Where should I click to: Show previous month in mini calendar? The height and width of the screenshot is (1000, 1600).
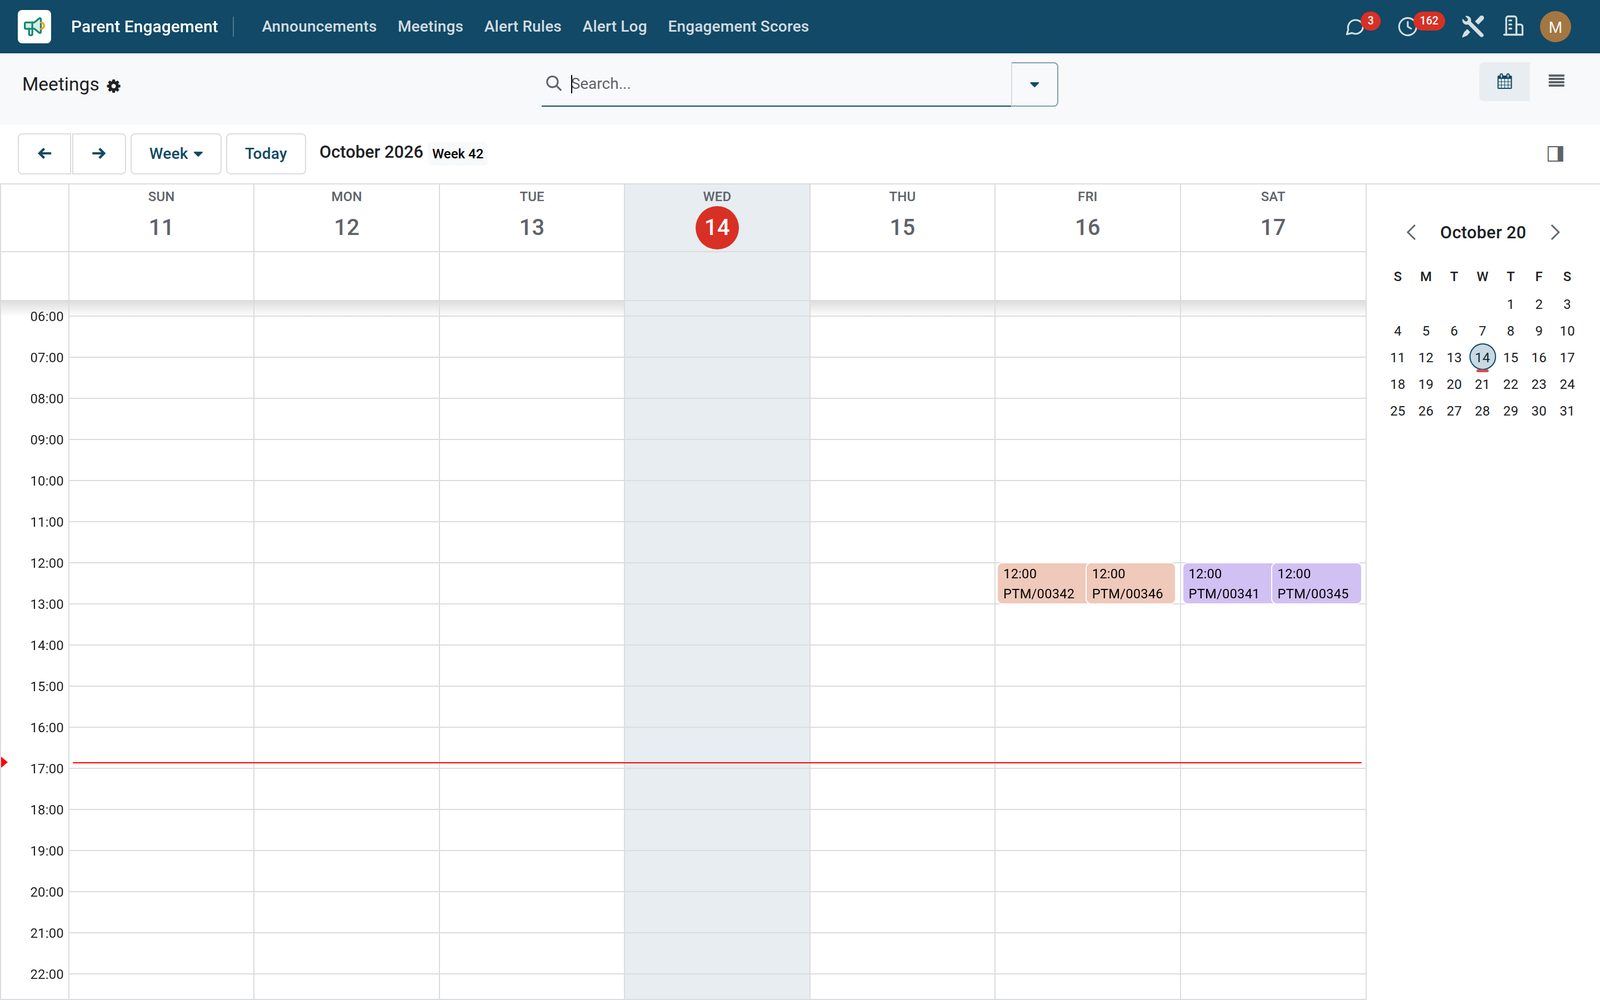[x=1411, y=233]
